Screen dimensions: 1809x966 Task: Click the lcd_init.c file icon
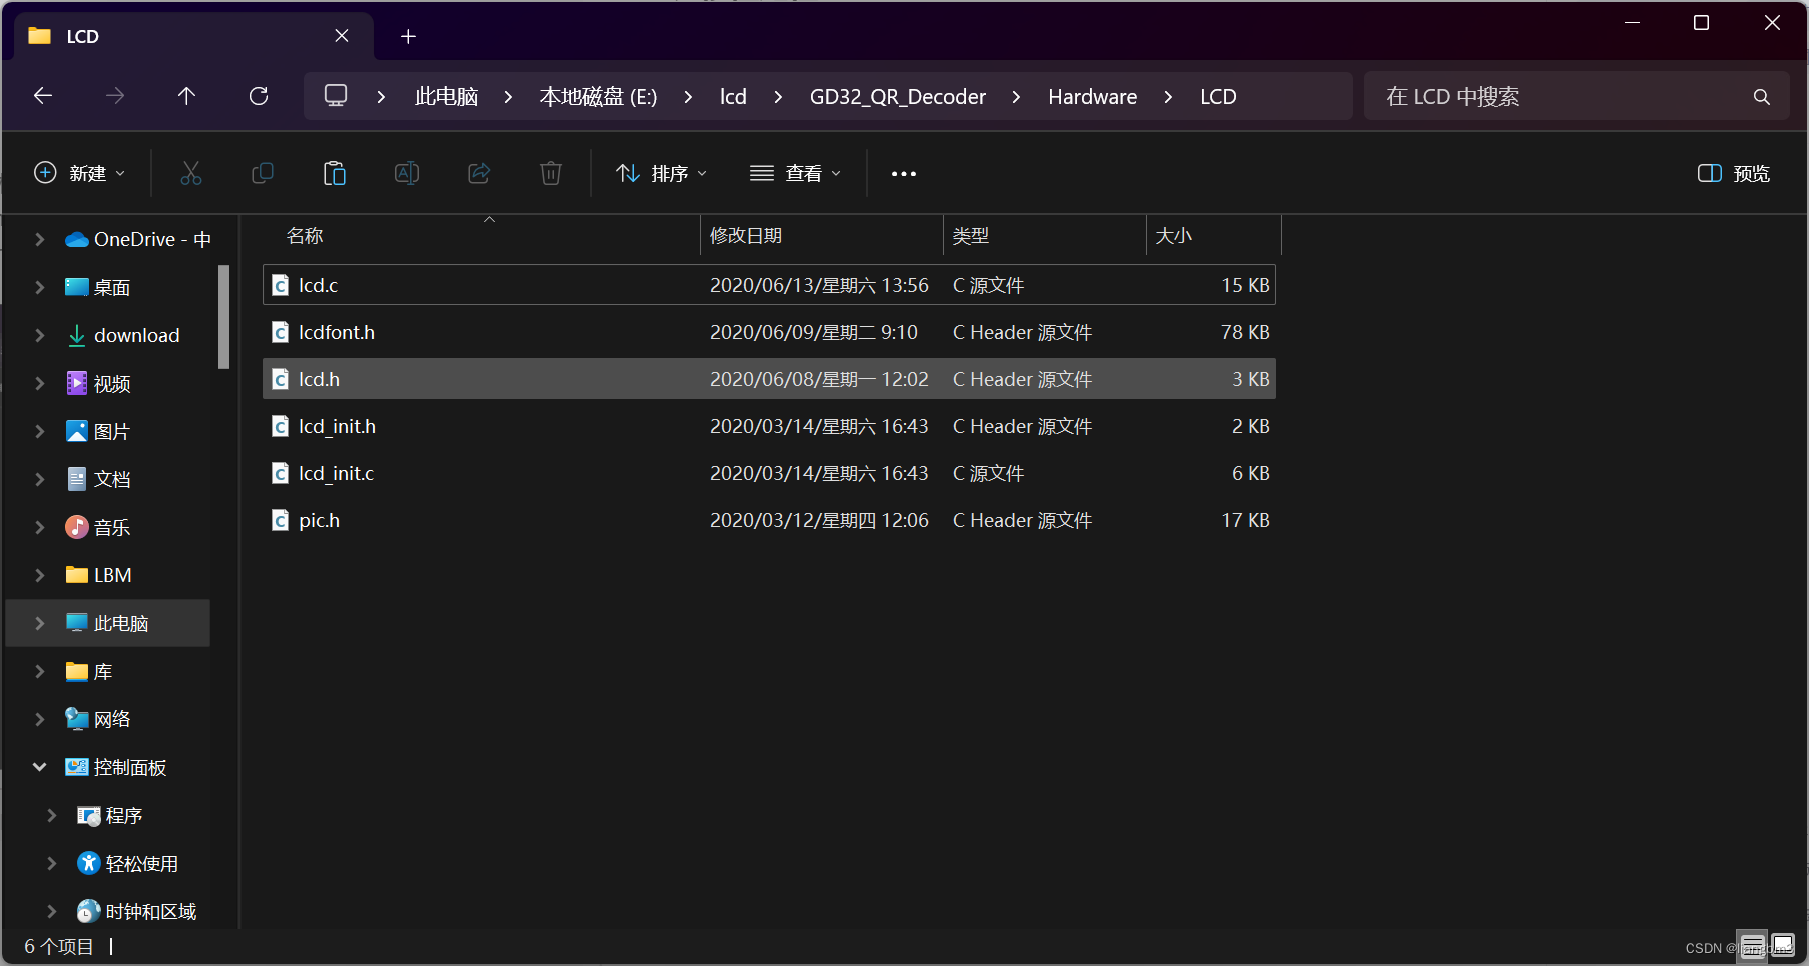[x=281, y=473]
